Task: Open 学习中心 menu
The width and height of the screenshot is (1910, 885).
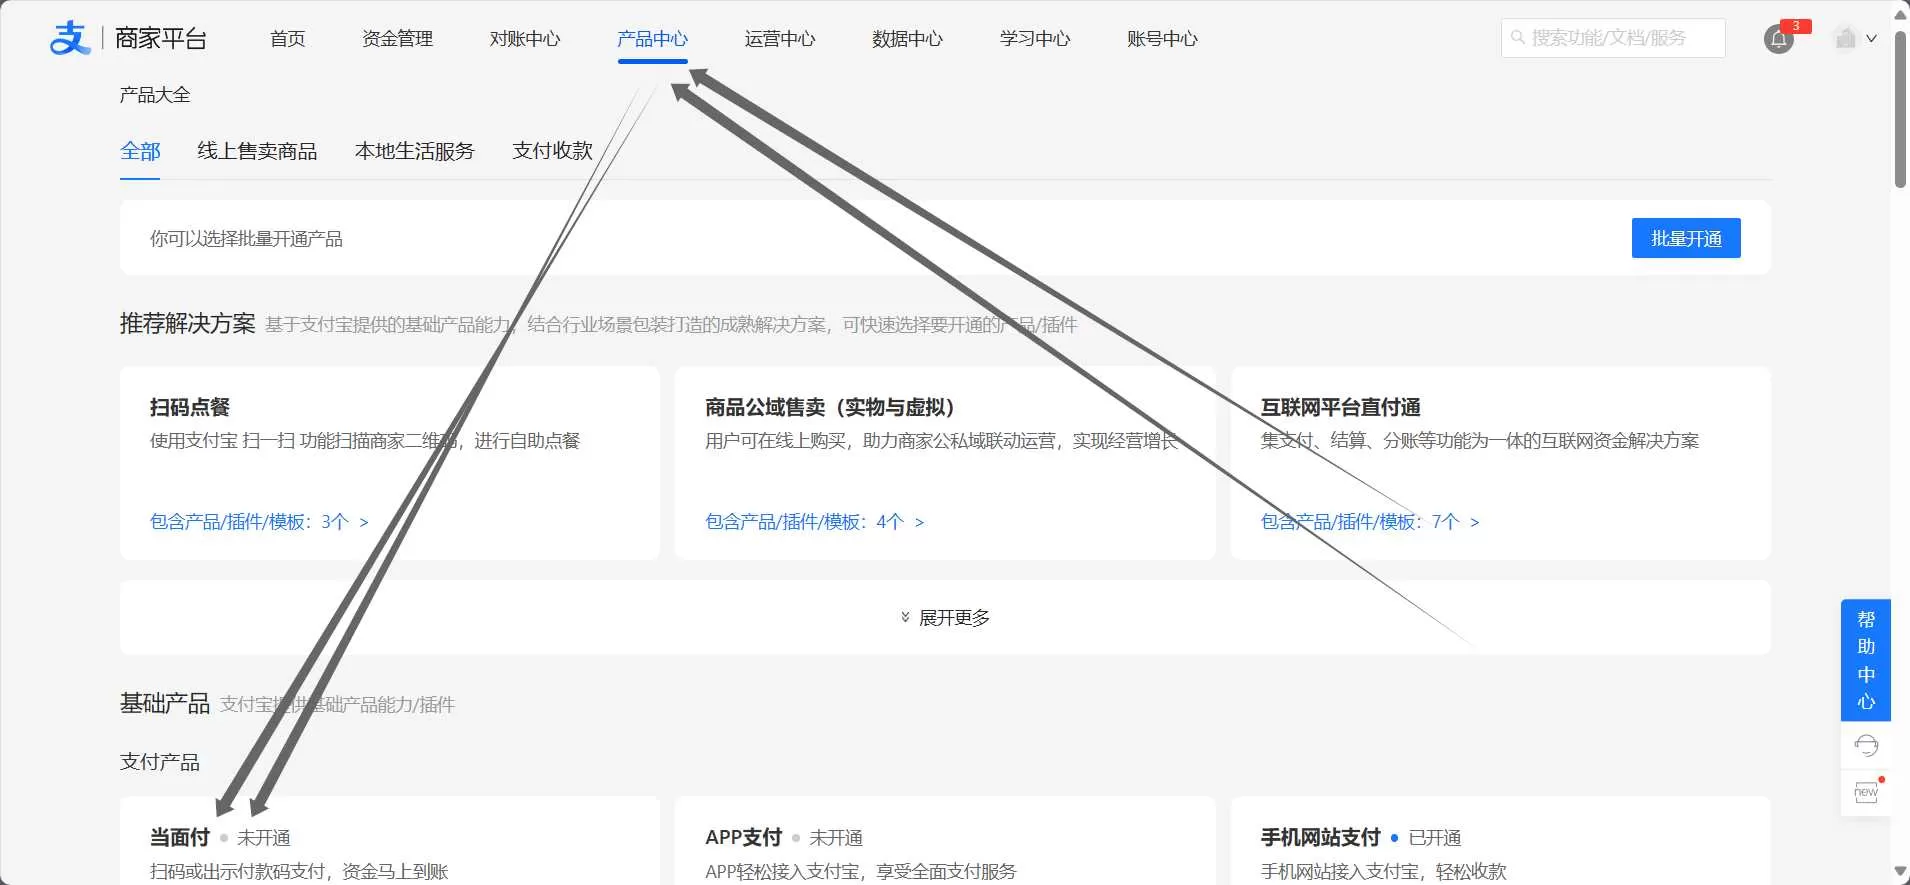Action: coord(1035,39)
